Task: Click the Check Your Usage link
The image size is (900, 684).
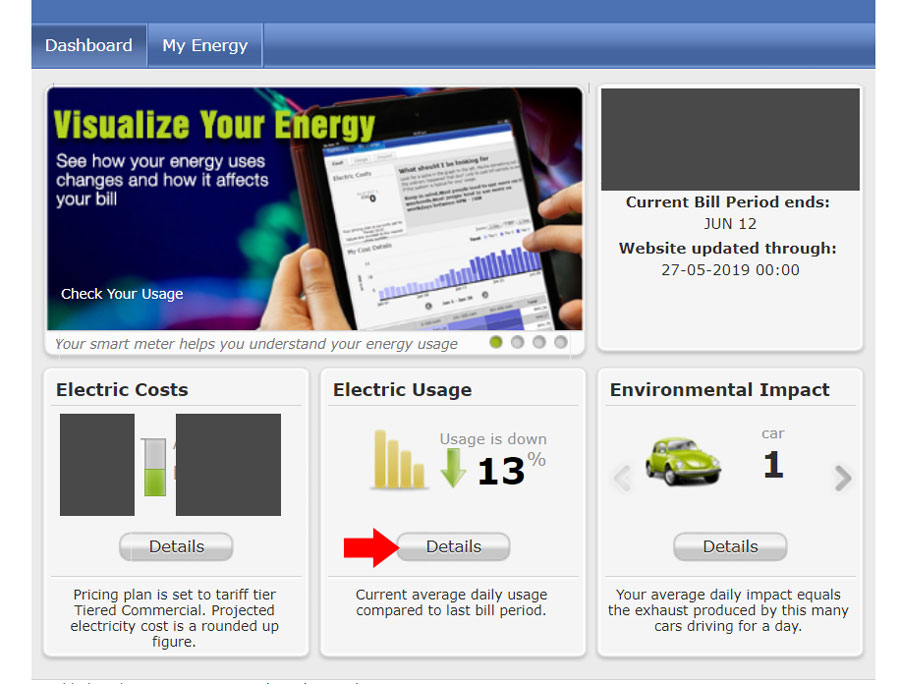Action: pyautogui.click(x=122, y=294)
